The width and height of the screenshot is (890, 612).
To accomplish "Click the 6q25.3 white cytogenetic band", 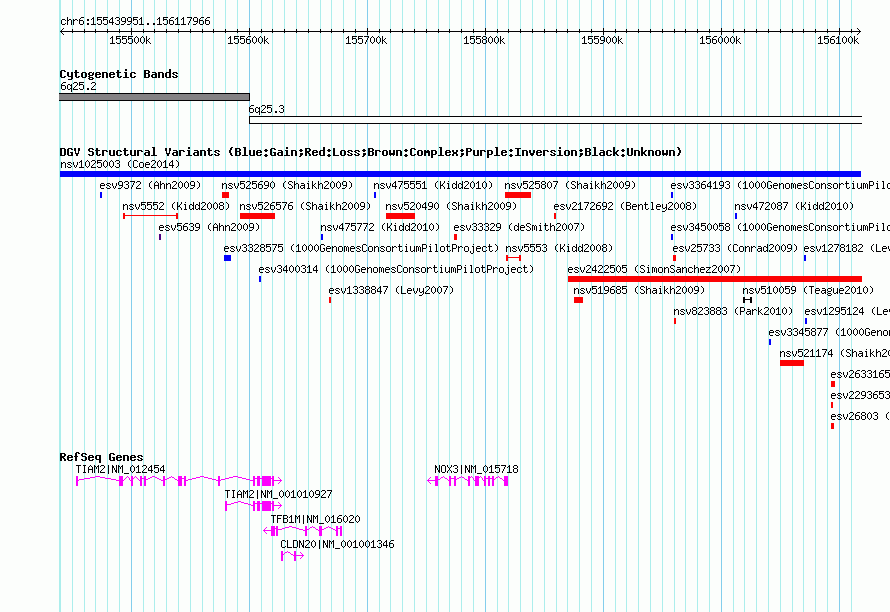I will coord(556,120).
